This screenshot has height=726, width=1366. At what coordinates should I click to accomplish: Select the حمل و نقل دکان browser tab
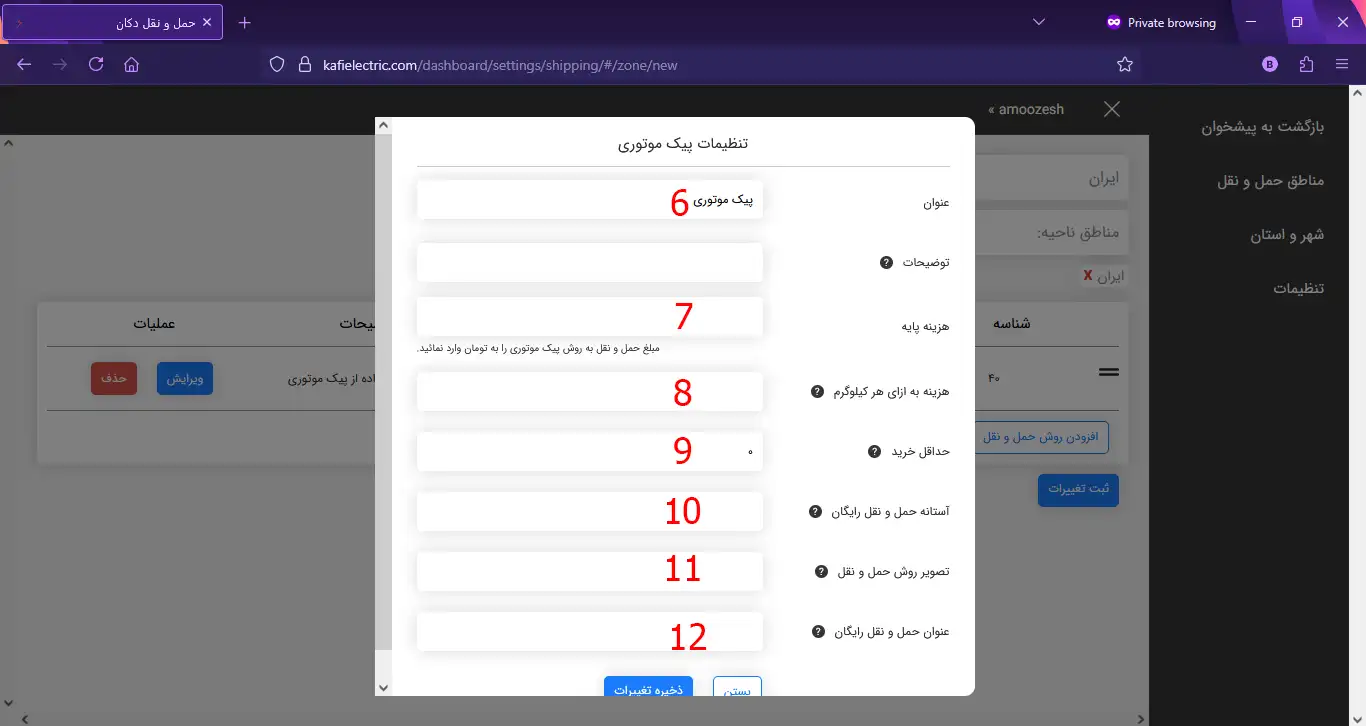(x=140, y=21)
